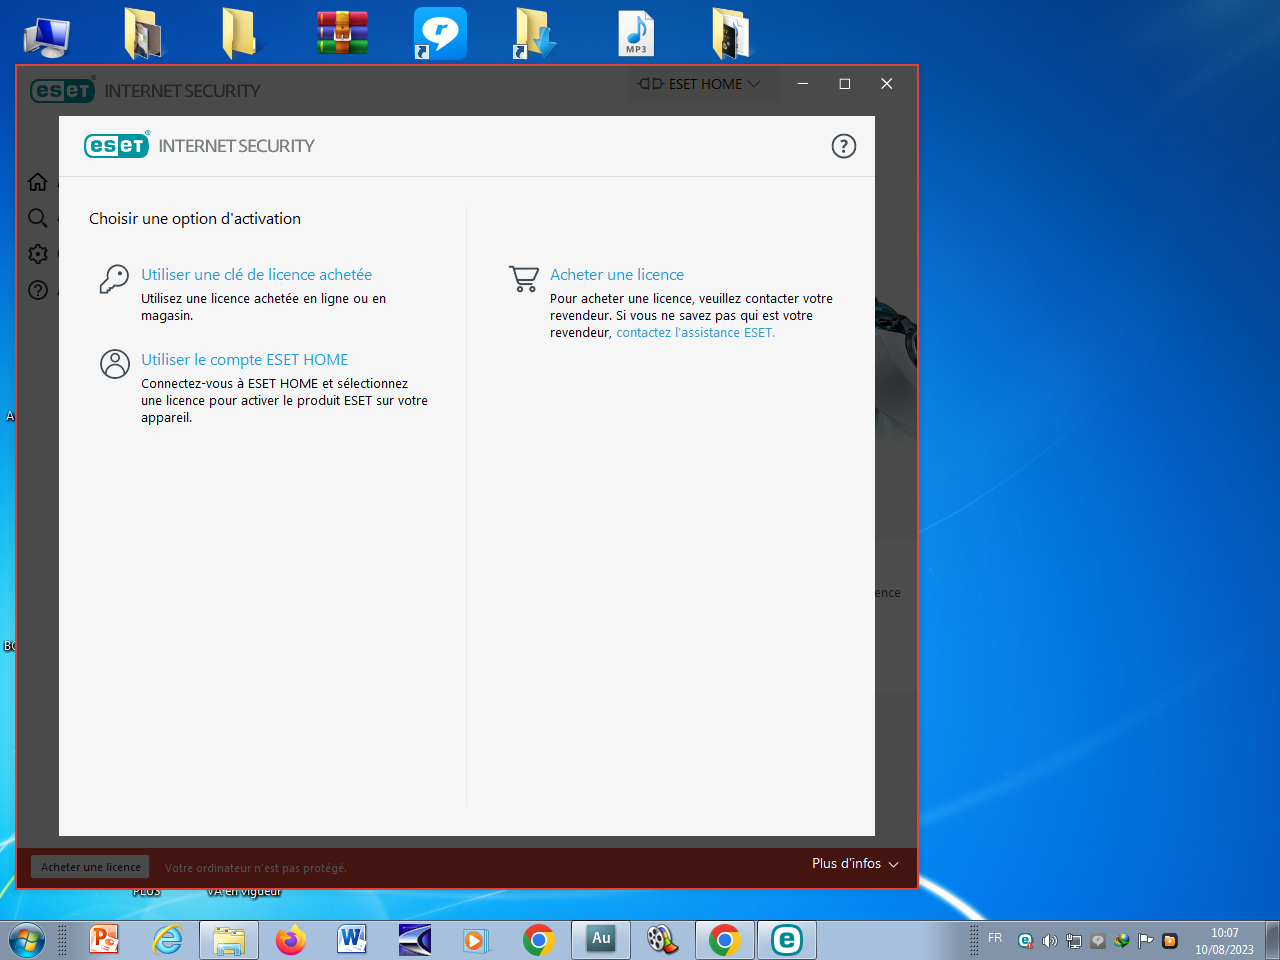Select the folder shortcut with blue download arrow
The height and width of the screenshot is (960, 1280).
[535, 33]
